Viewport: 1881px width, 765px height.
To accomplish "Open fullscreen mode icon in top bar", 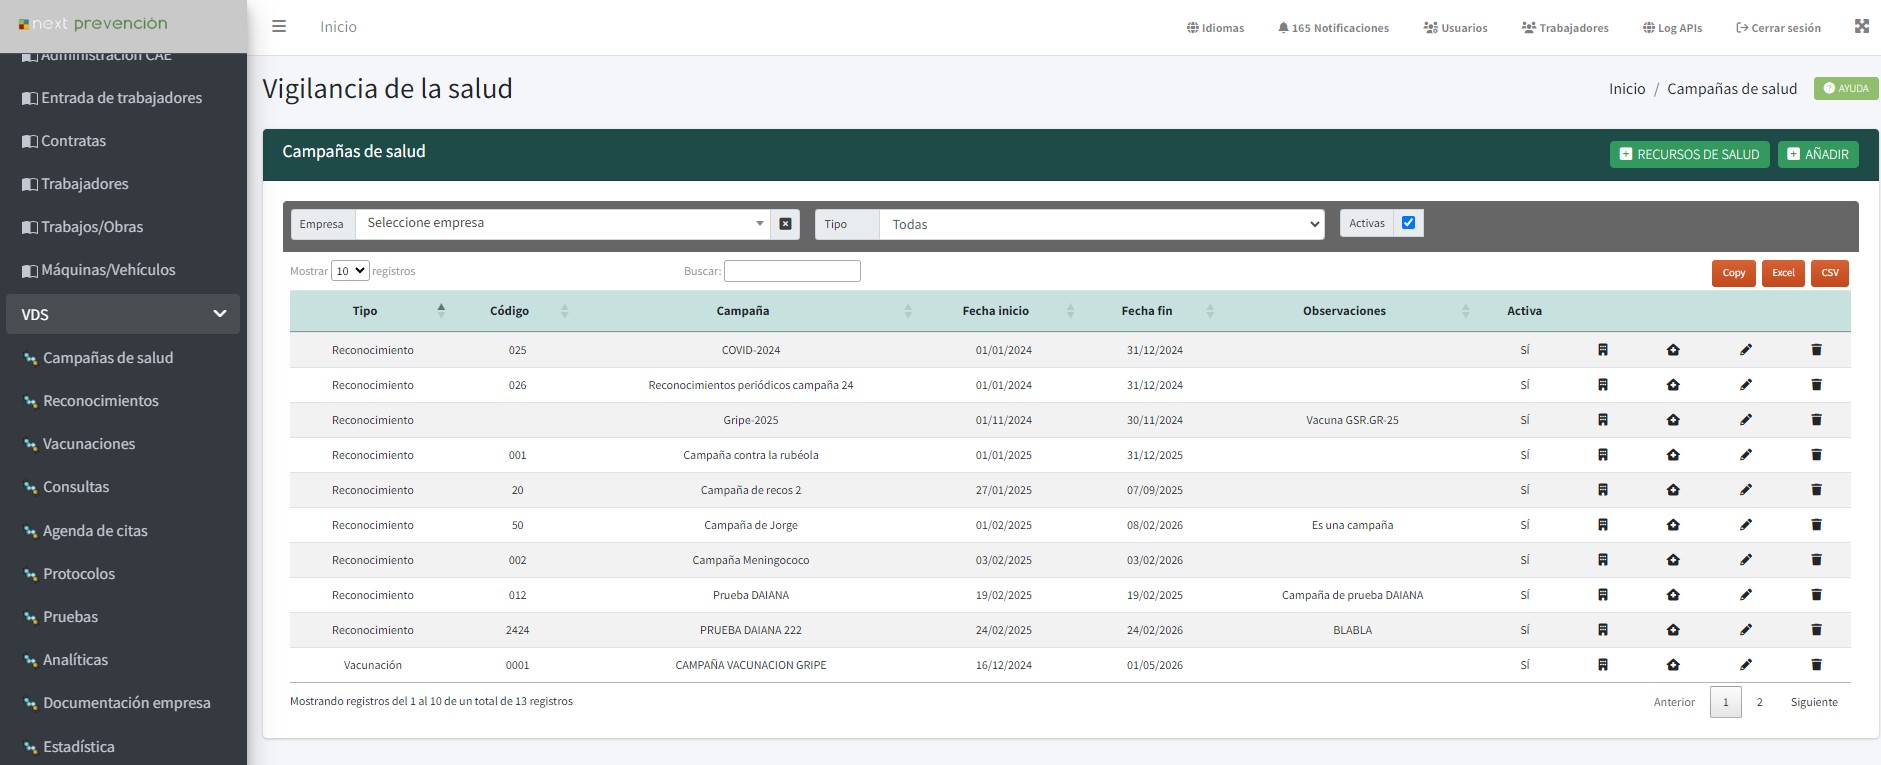I will coord(1861,27).
